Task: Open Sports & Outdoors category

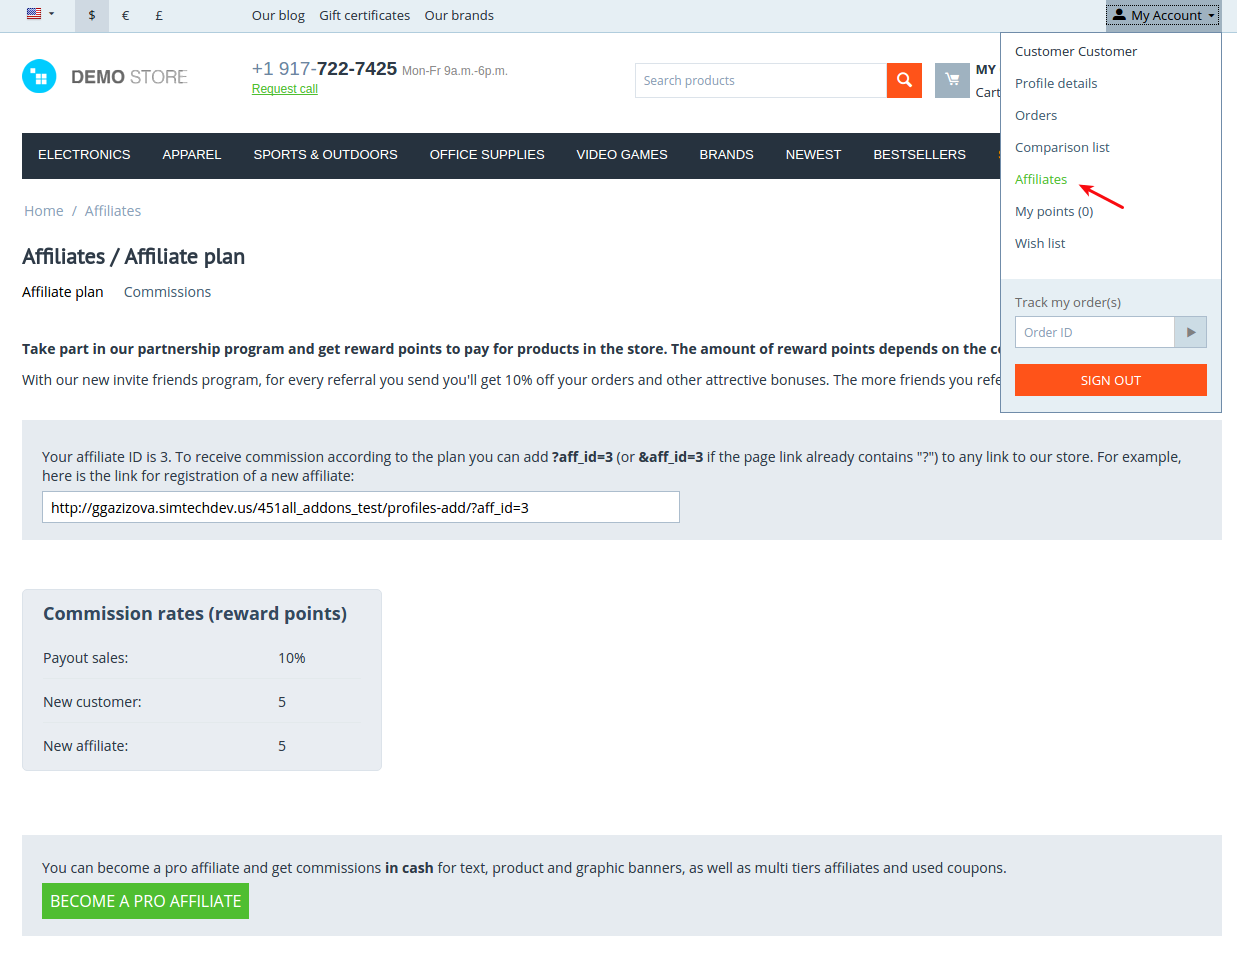Action: [325, 155]
